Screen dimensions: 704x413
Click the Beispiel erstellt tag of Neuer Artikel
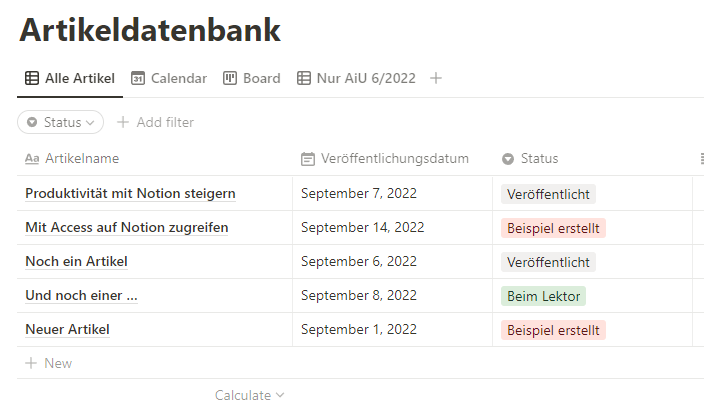coord(553,329)
